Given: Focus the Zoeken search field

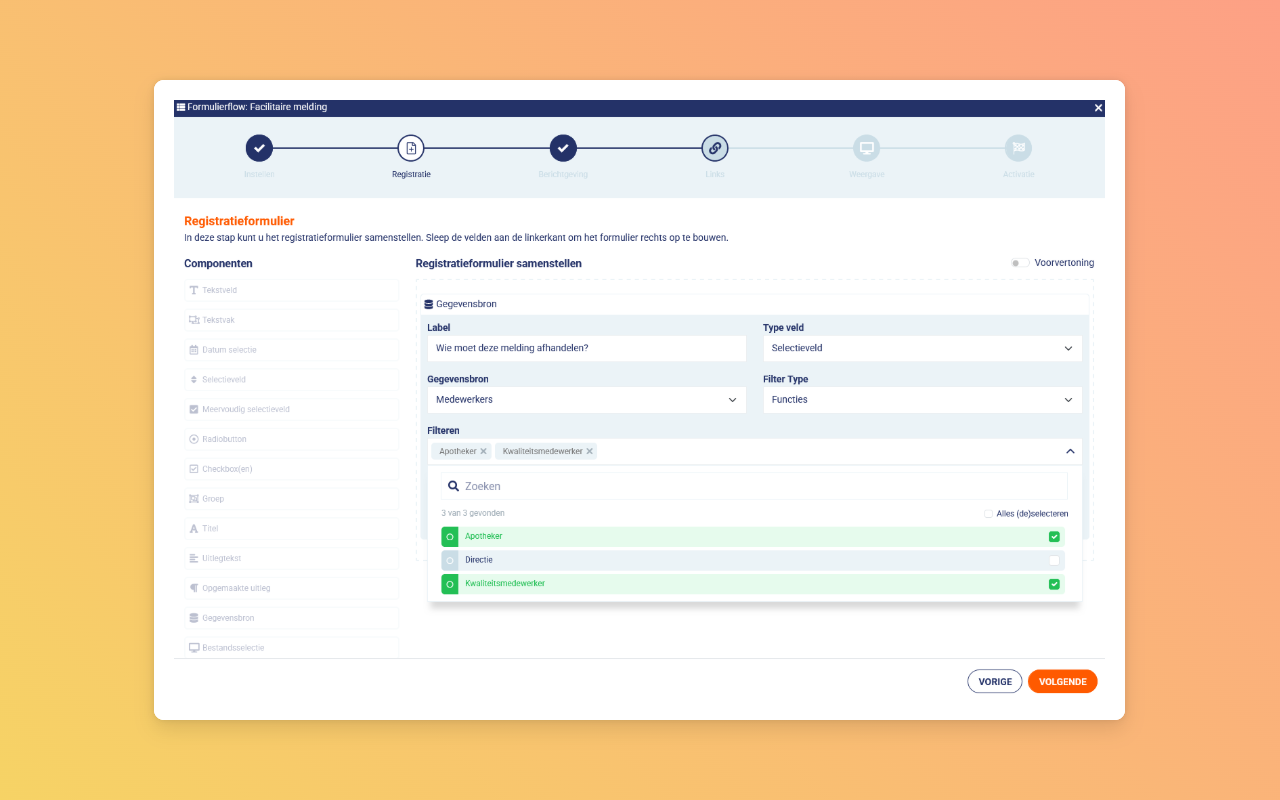Looking at the screenshot, I should (754, 486).
